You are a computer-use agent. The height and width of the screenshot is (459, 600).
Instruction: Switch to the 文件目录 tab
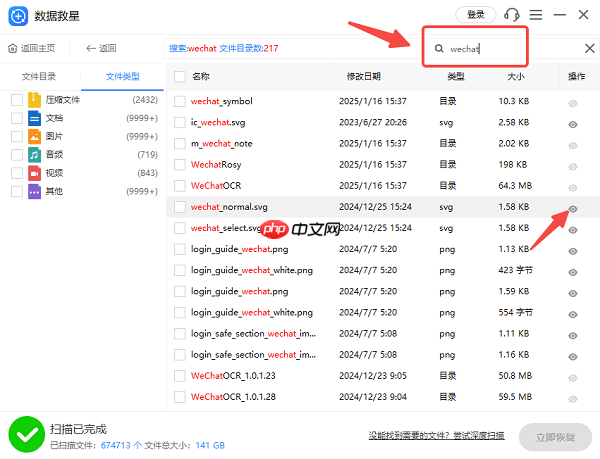39,76
